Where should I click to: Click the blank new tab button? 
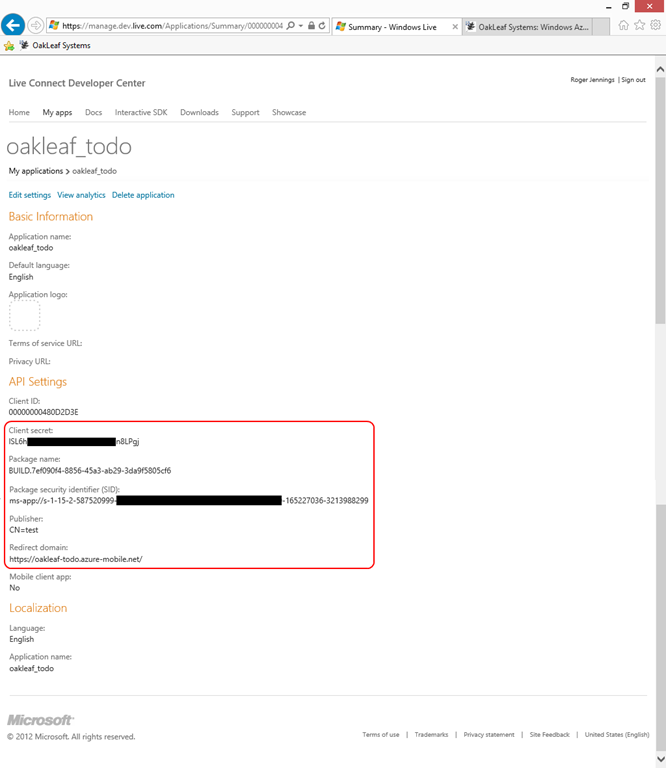point(601,27)
